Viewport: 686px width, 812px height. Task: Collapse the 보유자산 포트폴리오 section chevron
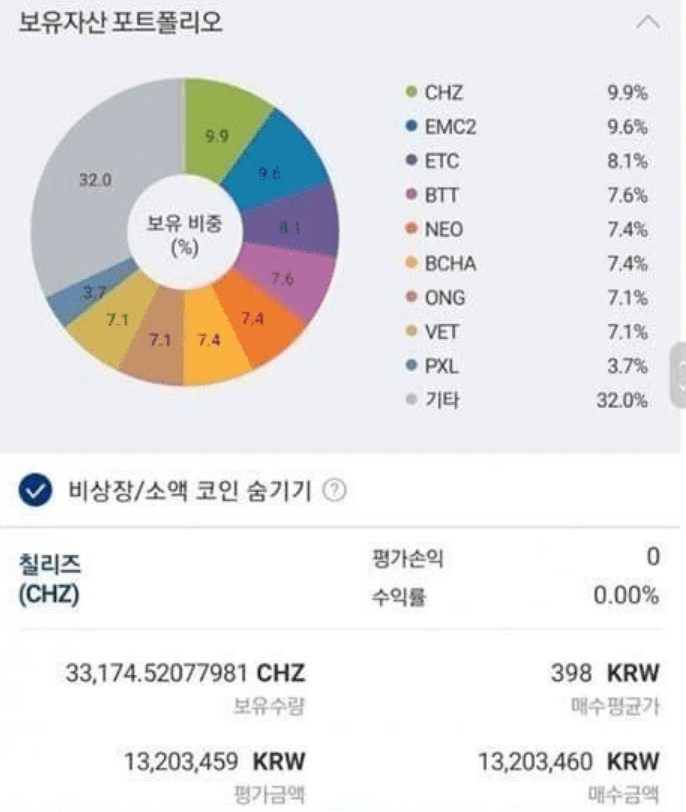tap(647, 22)
